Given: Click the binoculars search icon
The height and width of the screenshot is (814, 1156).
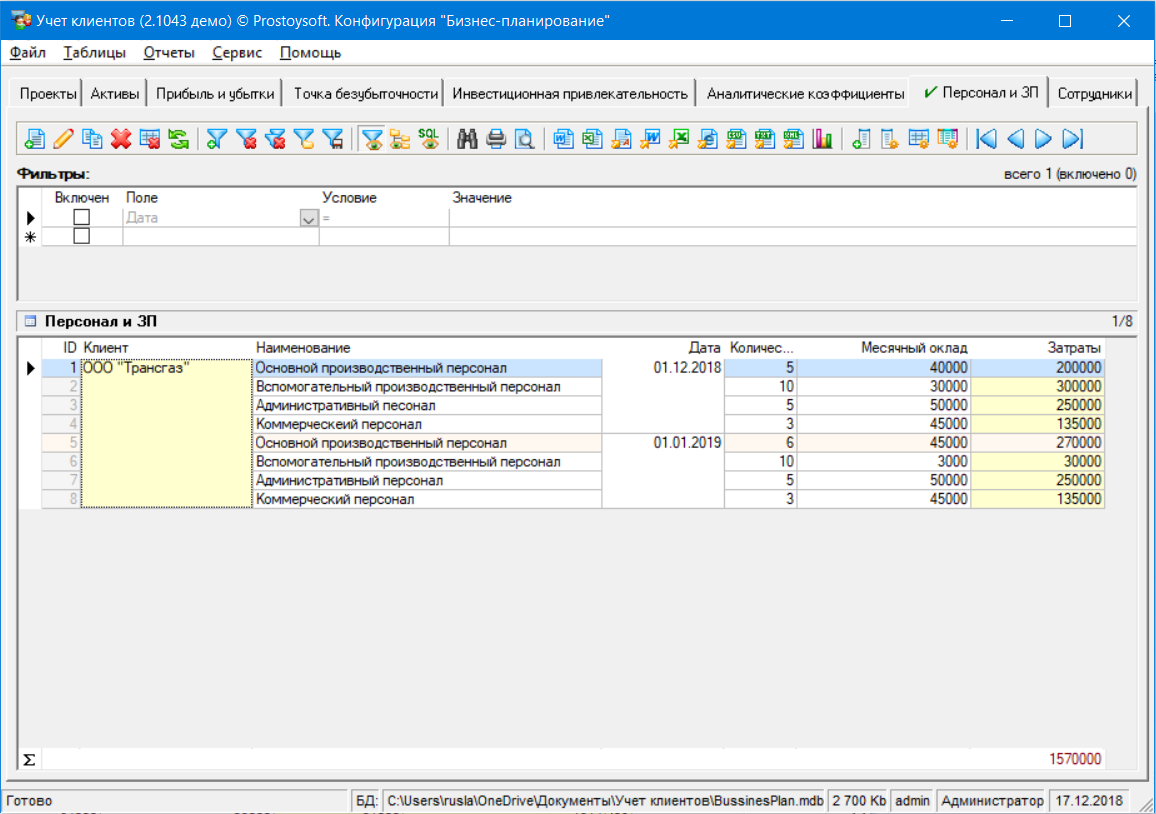Looking at the screenshot, I should [x=466, y=139].
